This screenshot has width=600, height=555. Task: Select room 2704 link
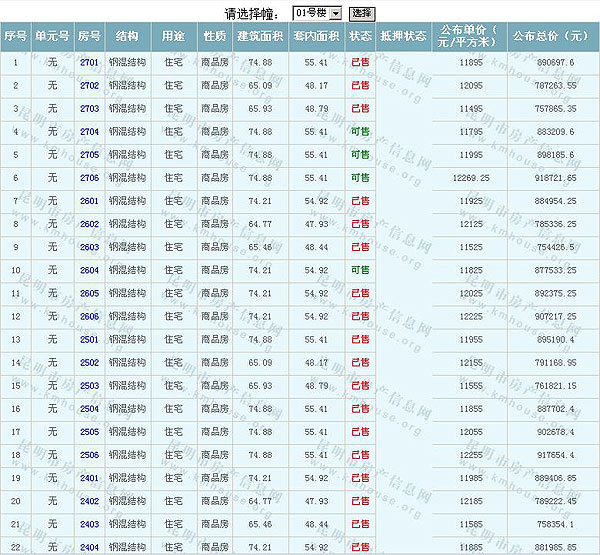tap(90, 132)
